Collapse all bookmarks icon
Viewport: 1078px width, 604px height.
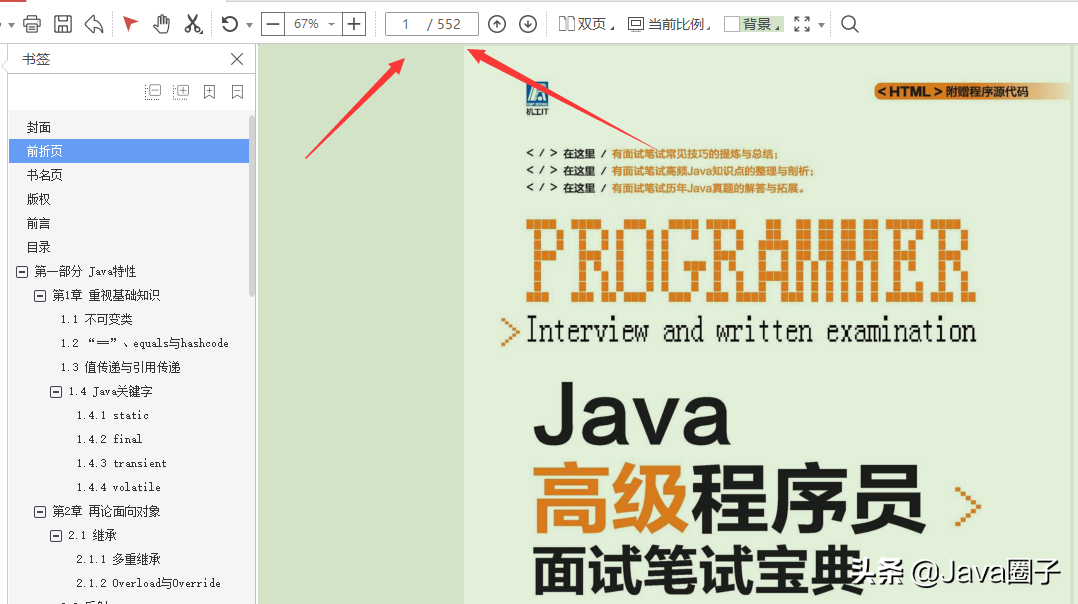(x=153, y=92)
